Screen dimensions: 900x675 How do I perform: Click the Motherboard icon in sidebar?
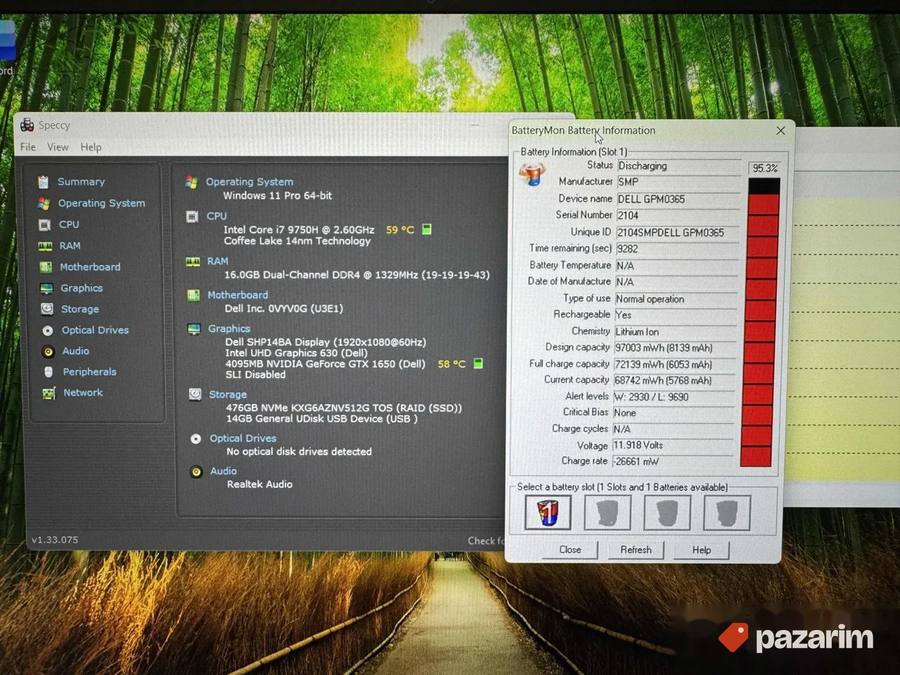click(x=46, y=267)
